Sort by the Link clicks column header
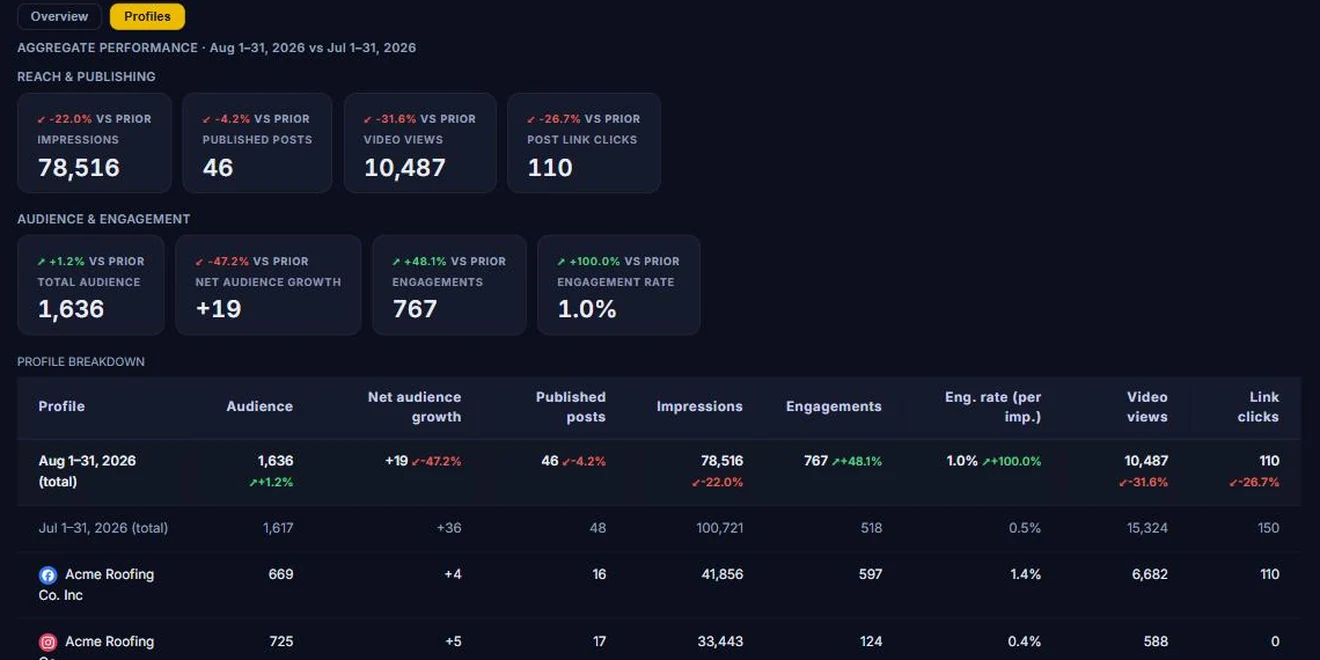 1258,407
